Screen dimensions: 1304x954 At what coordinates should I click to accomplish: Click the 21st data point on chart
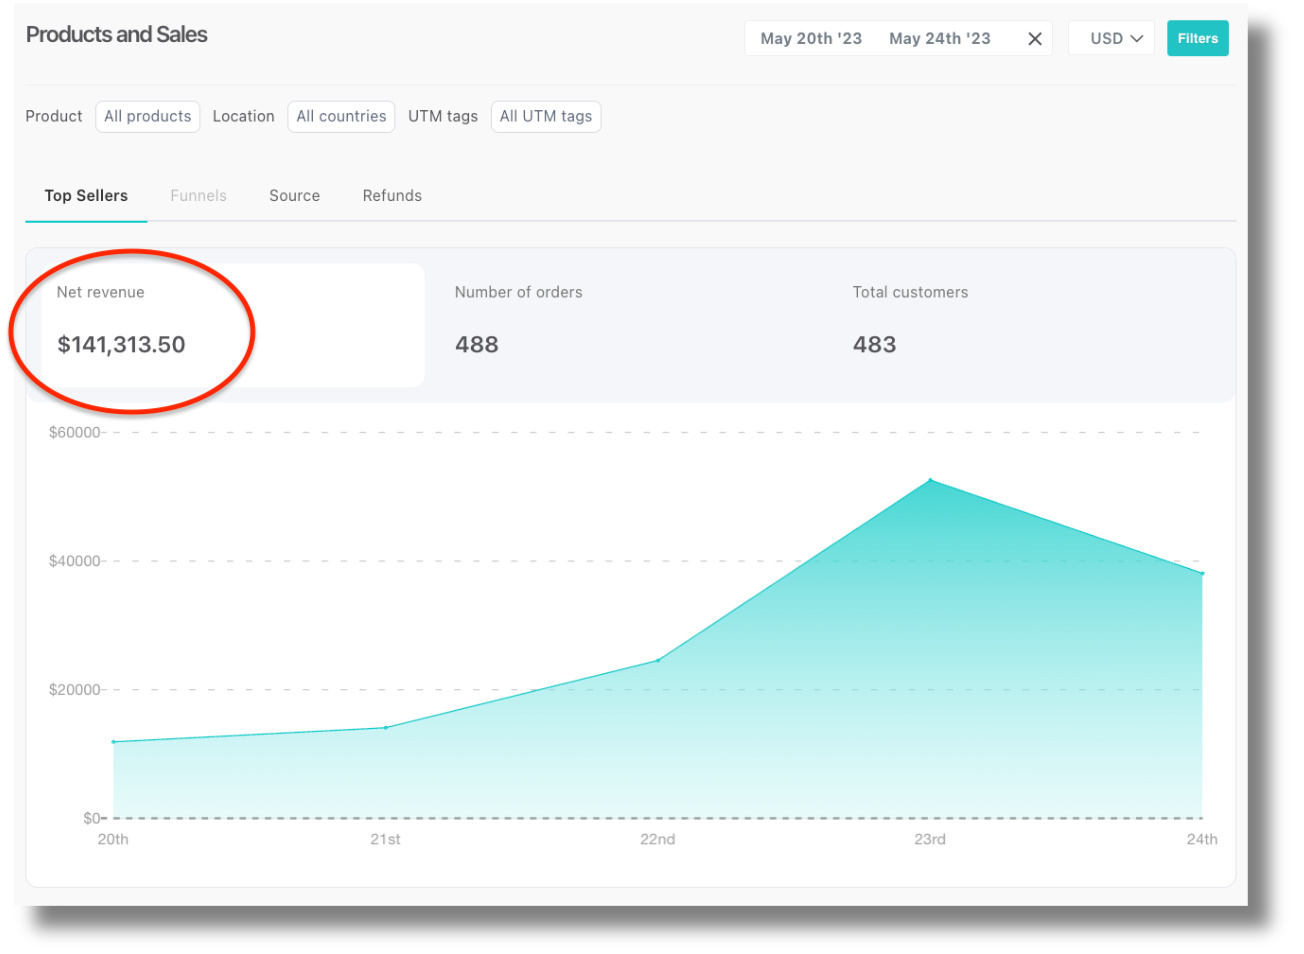(386, 728)
